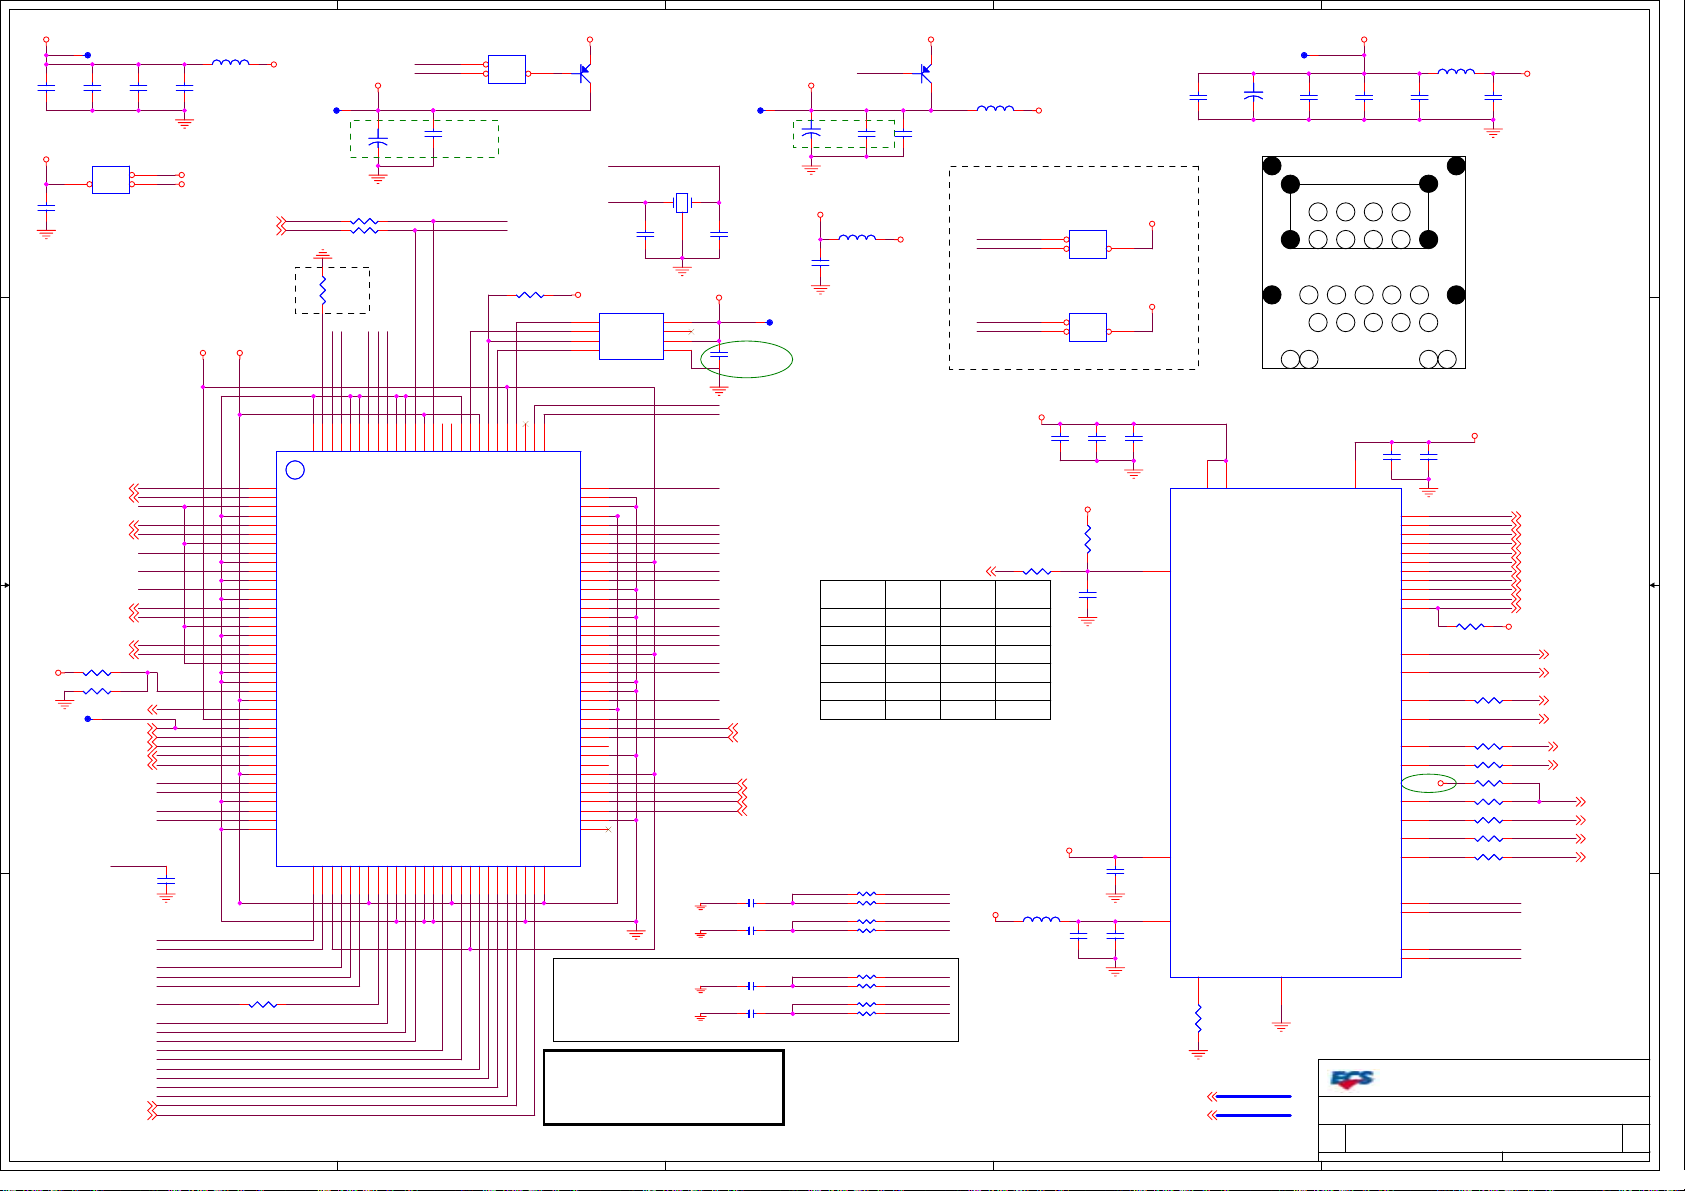Image resolution: width=1685 pixels, height=1191 pixels.
Task: Click the empty grid table at center
Action: pos(935,650)
